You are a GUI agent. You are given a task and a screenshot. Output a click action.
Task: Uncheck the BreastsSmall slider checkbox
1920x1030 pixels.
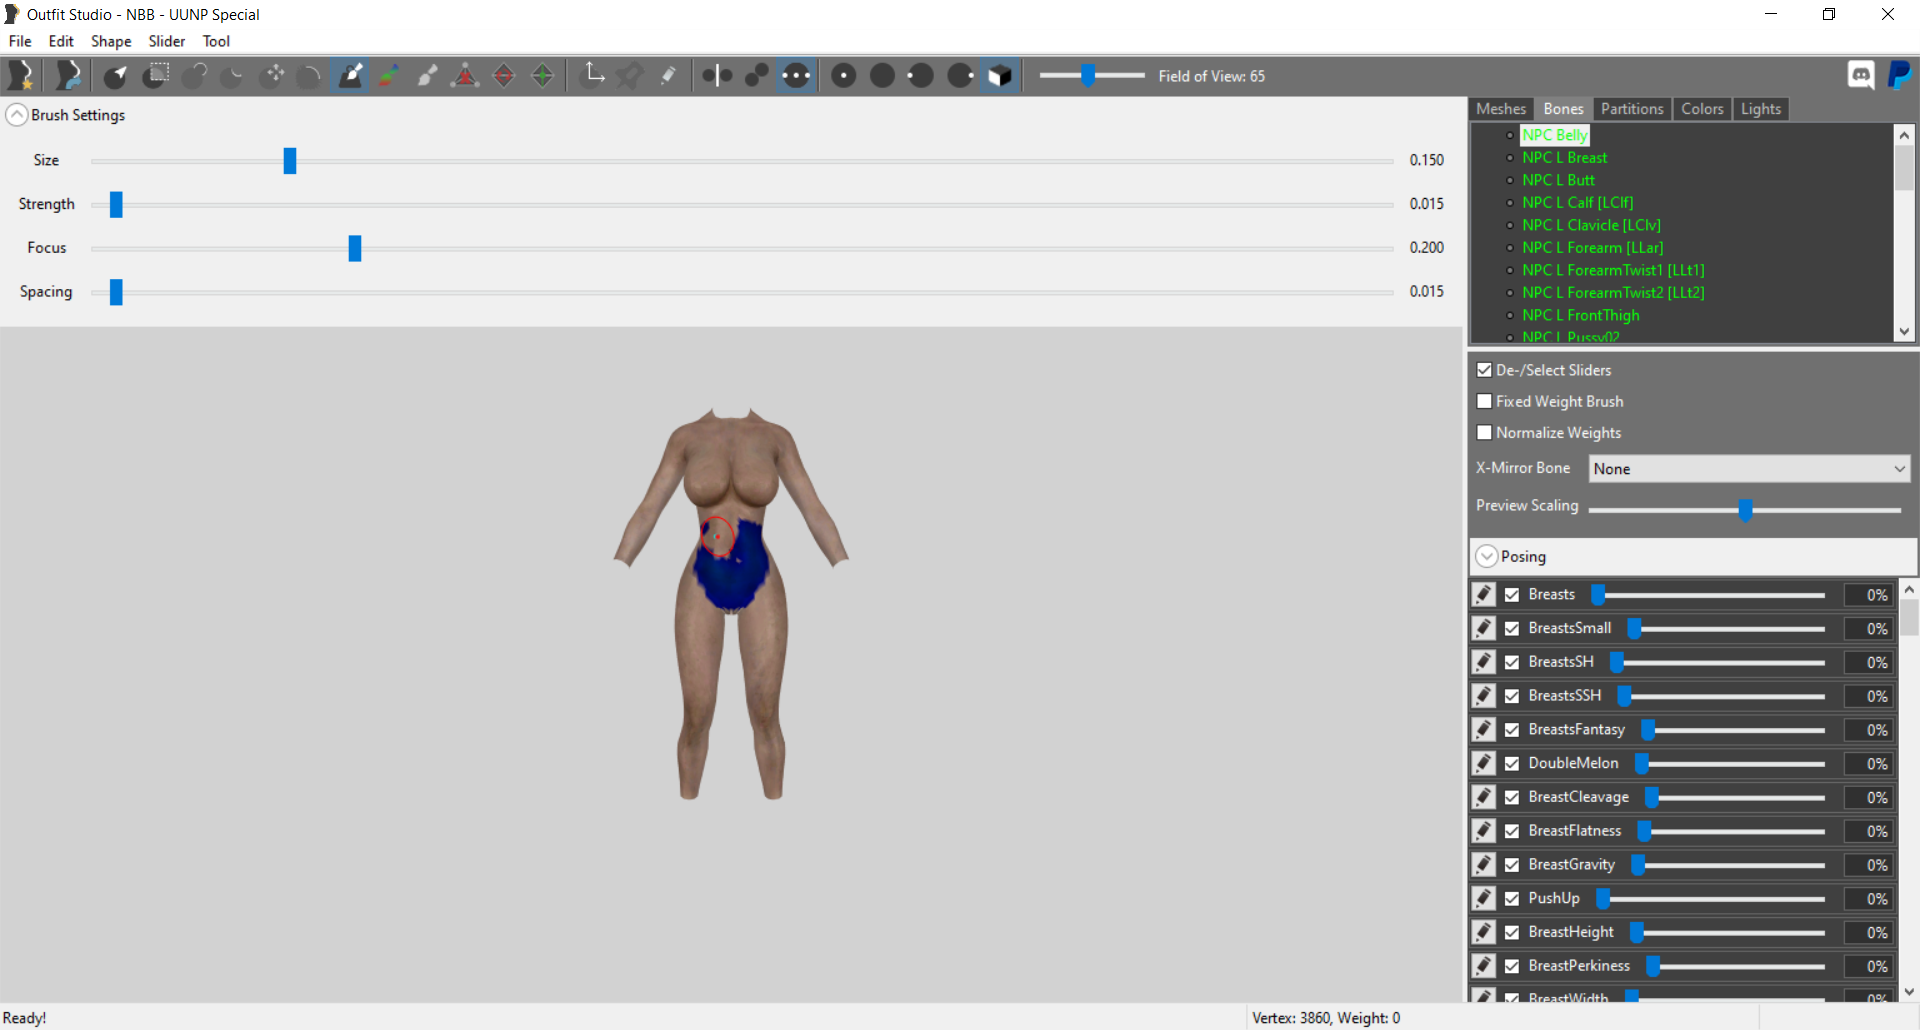tap(1512, 629)
